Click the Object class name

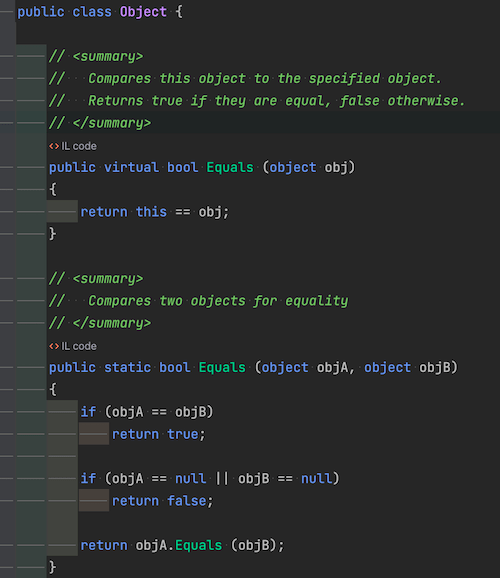143,12
